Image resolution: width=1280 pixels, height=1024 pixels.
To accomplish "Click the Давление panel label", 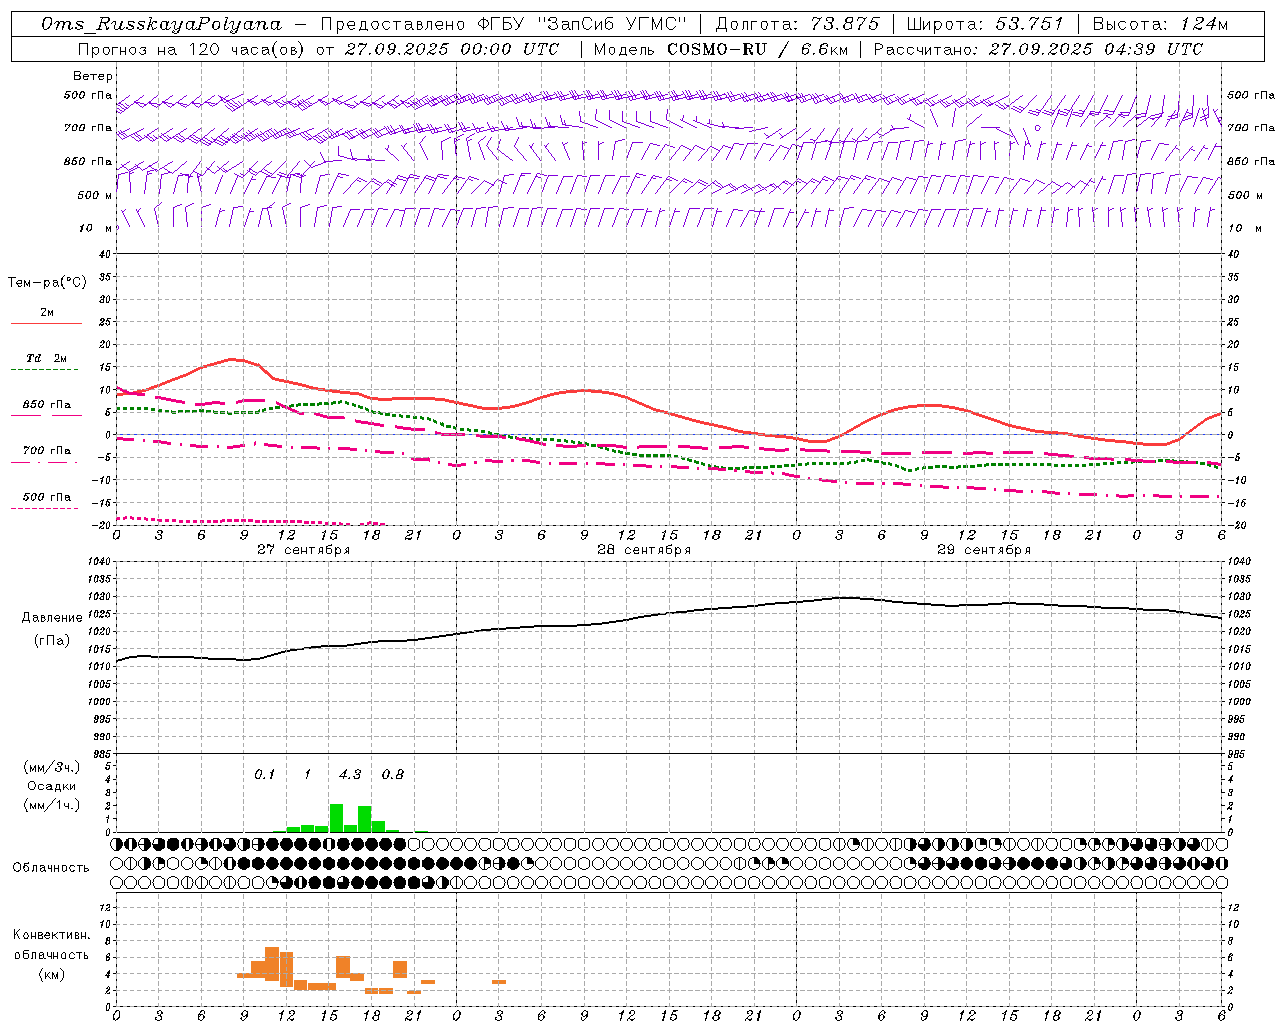I will pyautogui.click(x=52, y=618).
